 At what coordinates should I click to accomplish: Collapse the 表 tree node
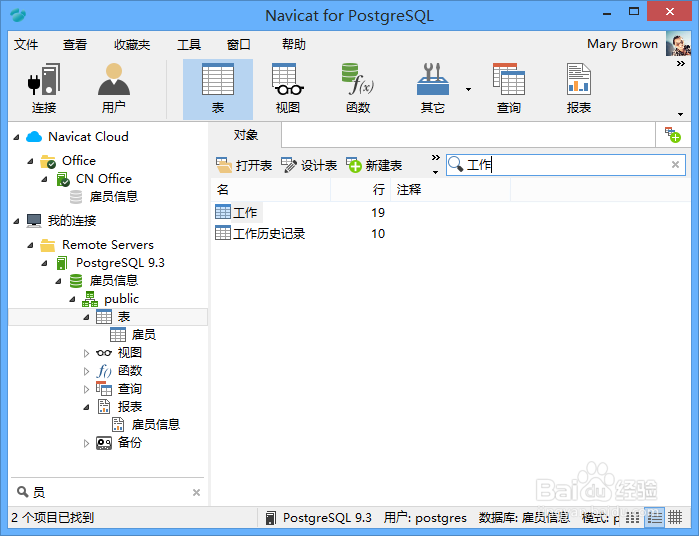coord(86,317)
